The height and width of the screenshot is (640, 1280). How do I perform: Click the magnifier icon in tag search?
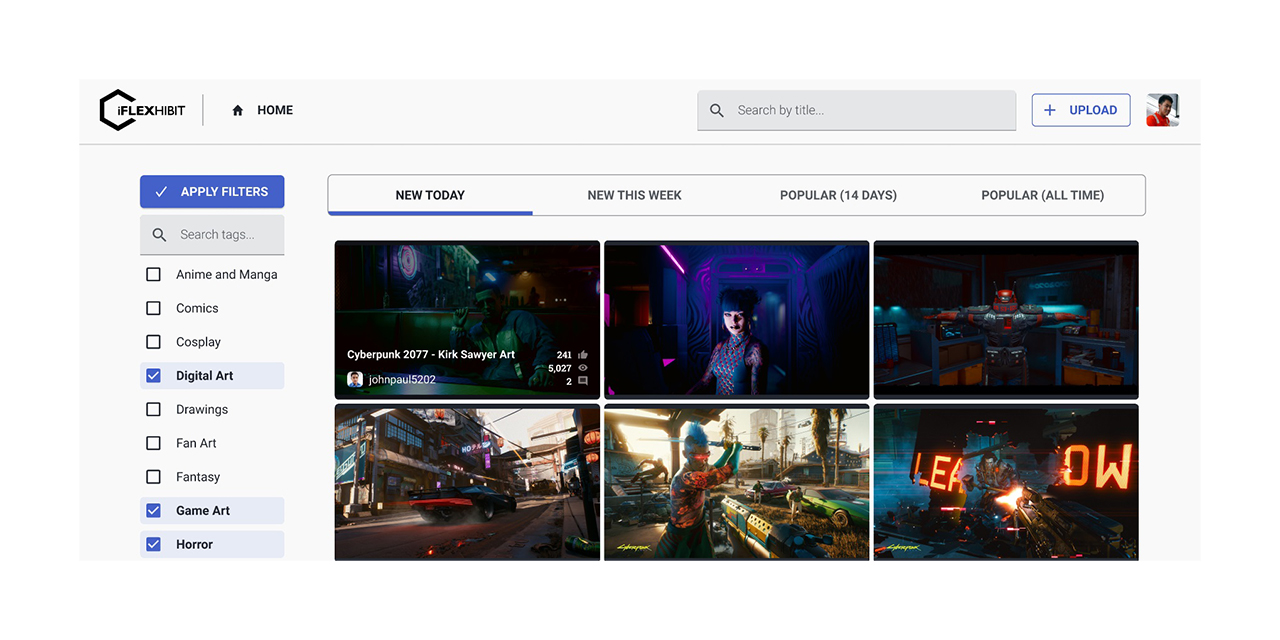[x=159, y=235]
